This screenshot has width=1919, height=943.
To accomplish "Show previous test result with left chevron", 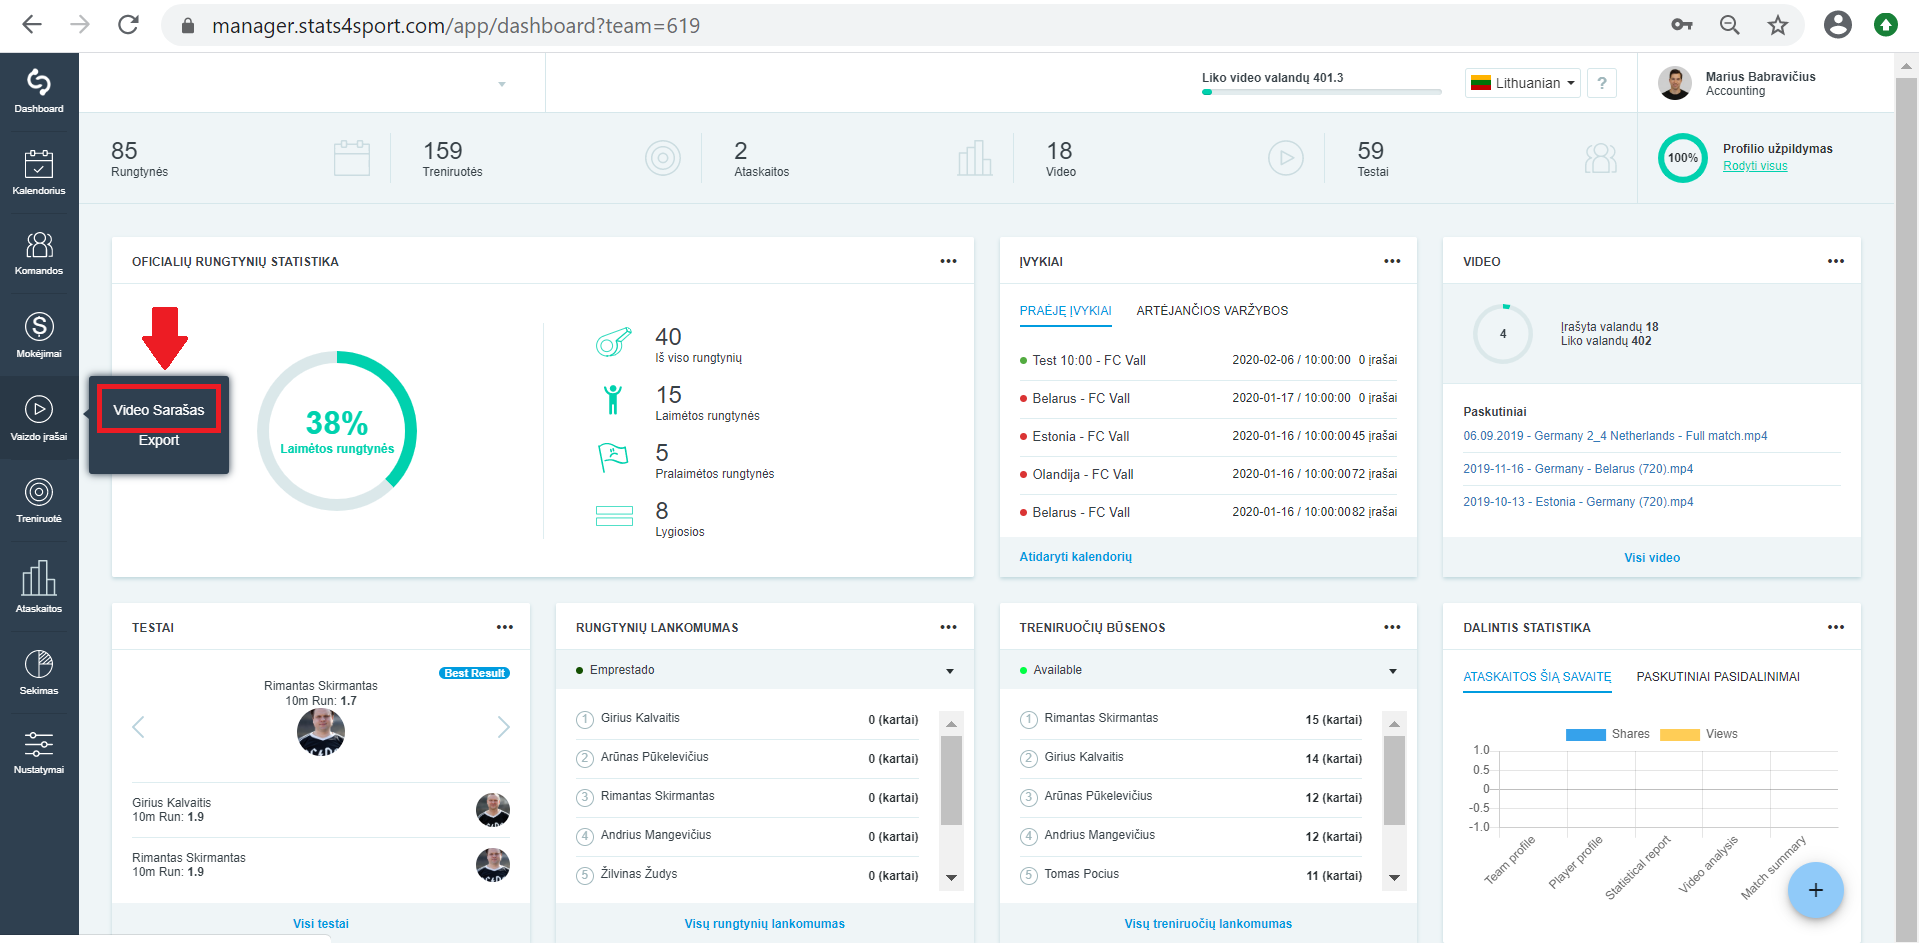I will tap(139, 727).
